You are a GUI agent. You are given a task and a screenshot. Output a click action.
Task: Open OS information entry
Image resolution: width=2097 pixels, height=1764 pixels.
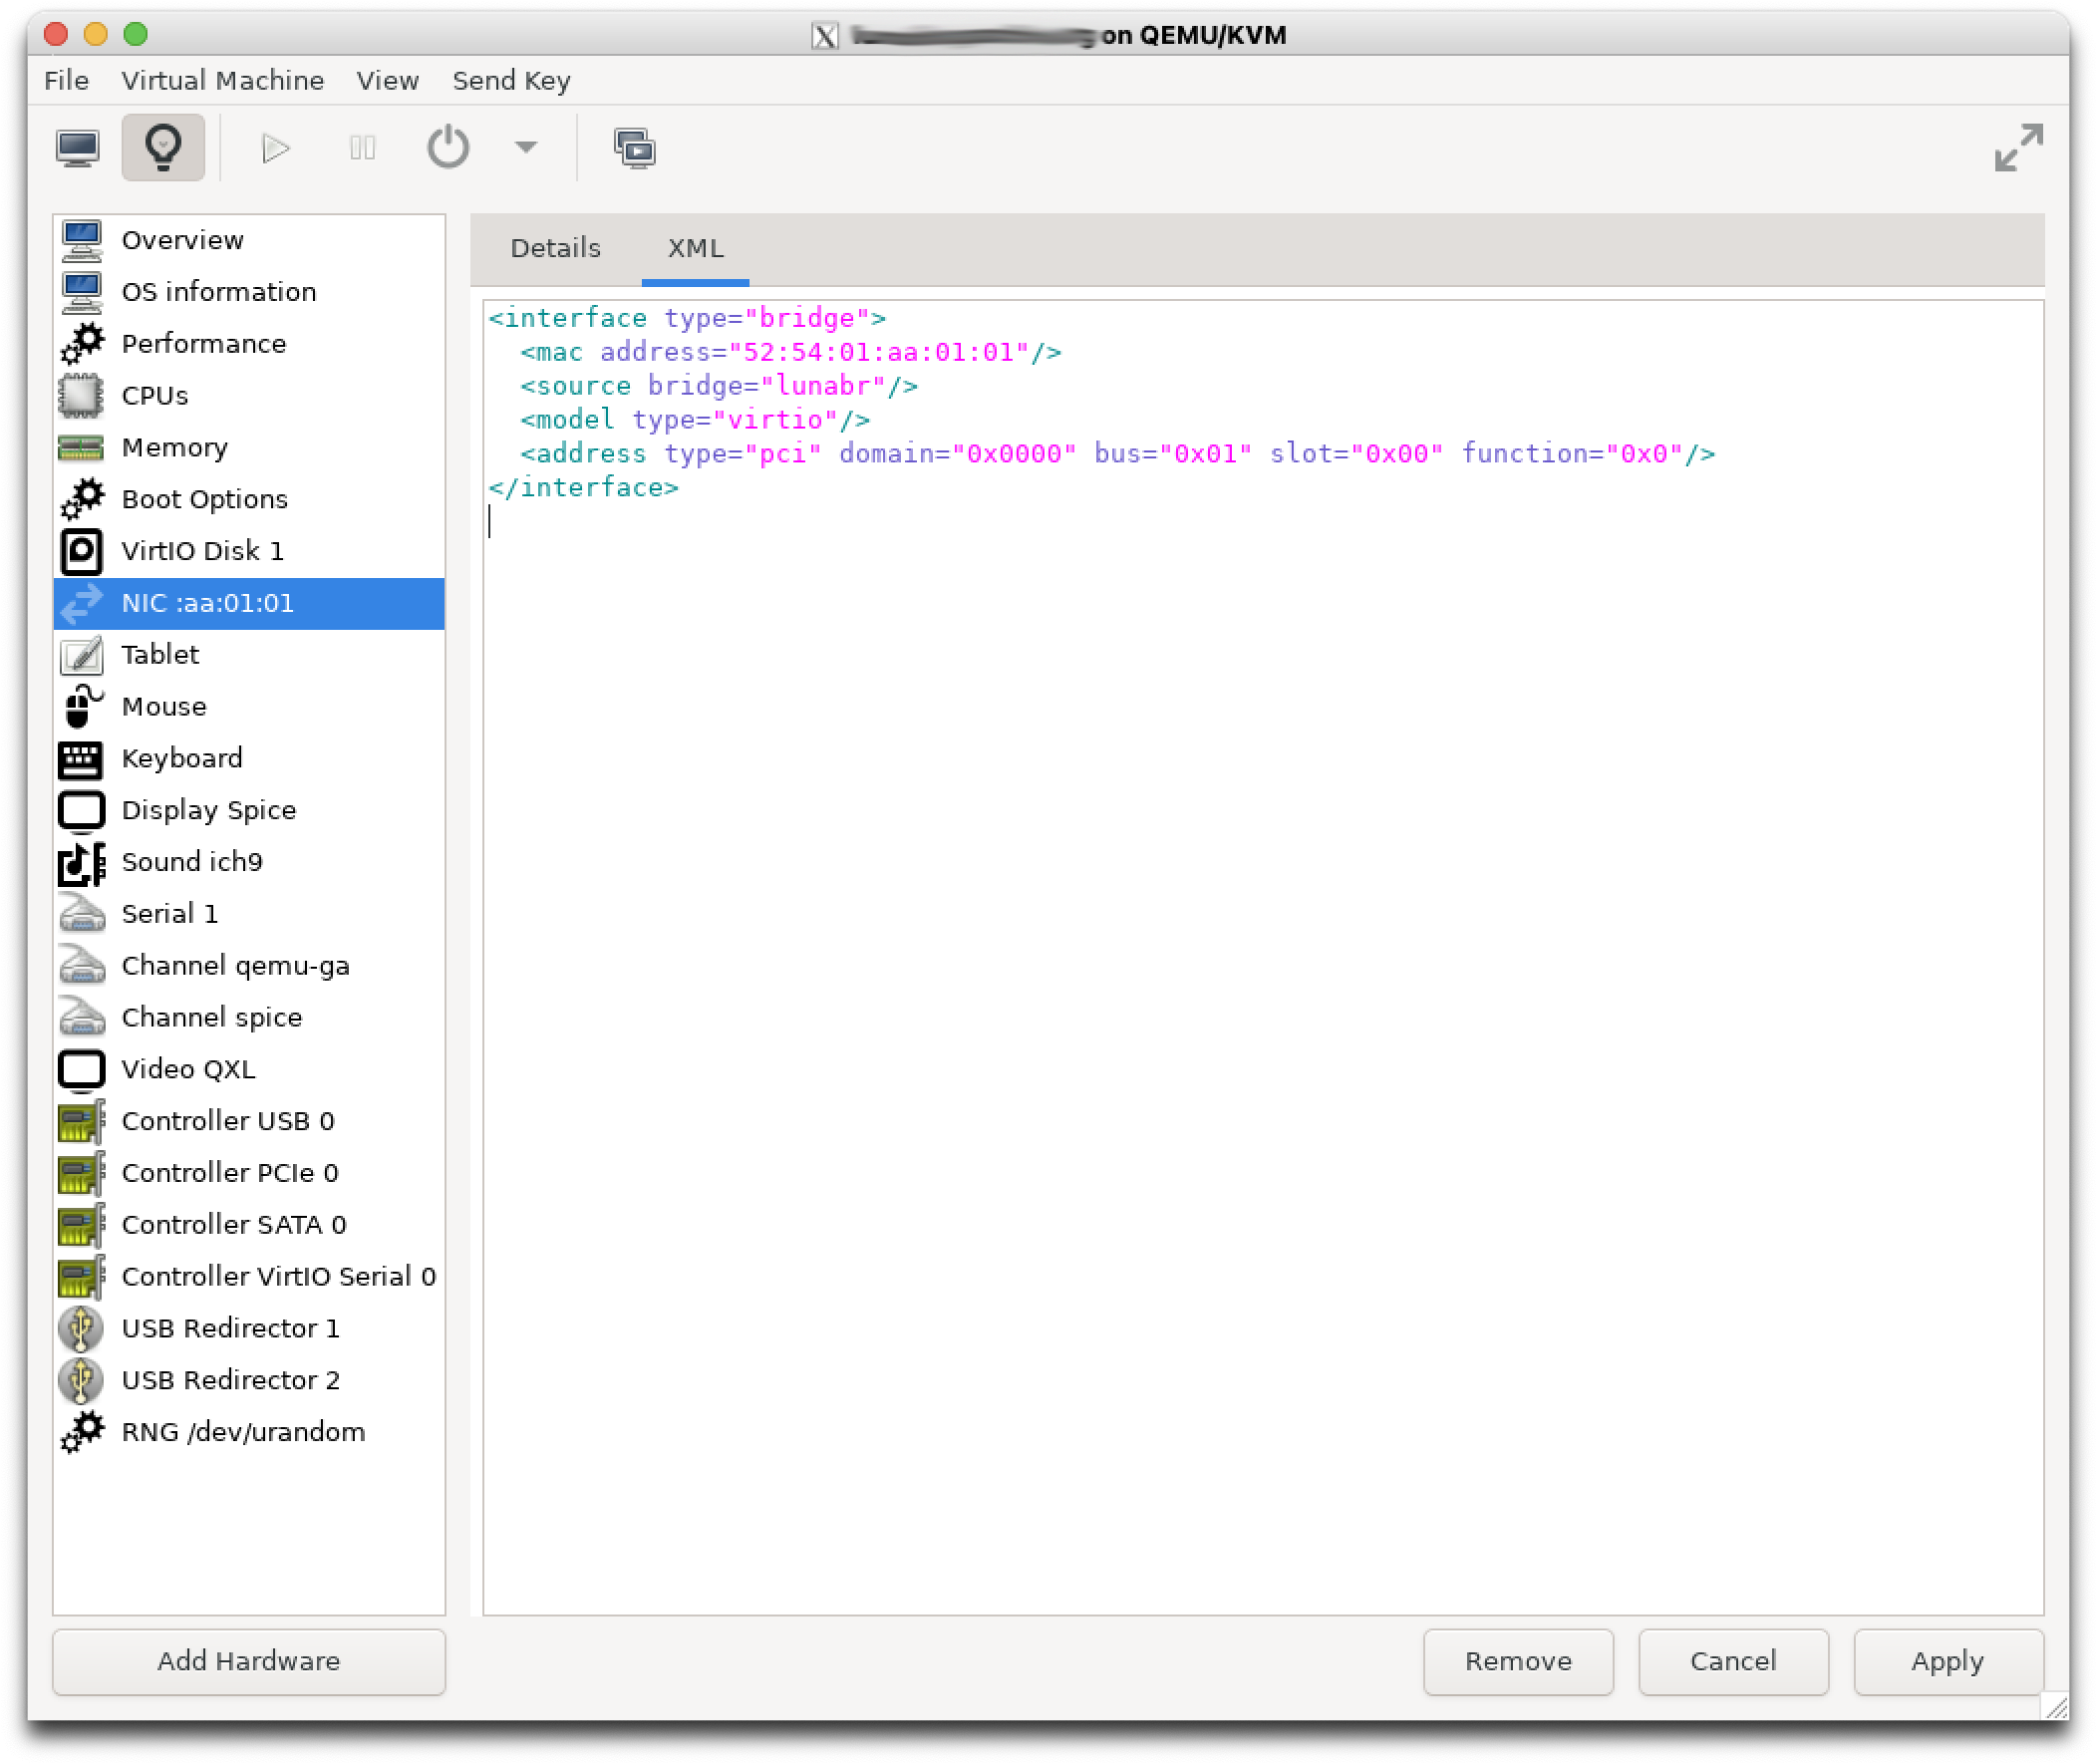(250, 292)
